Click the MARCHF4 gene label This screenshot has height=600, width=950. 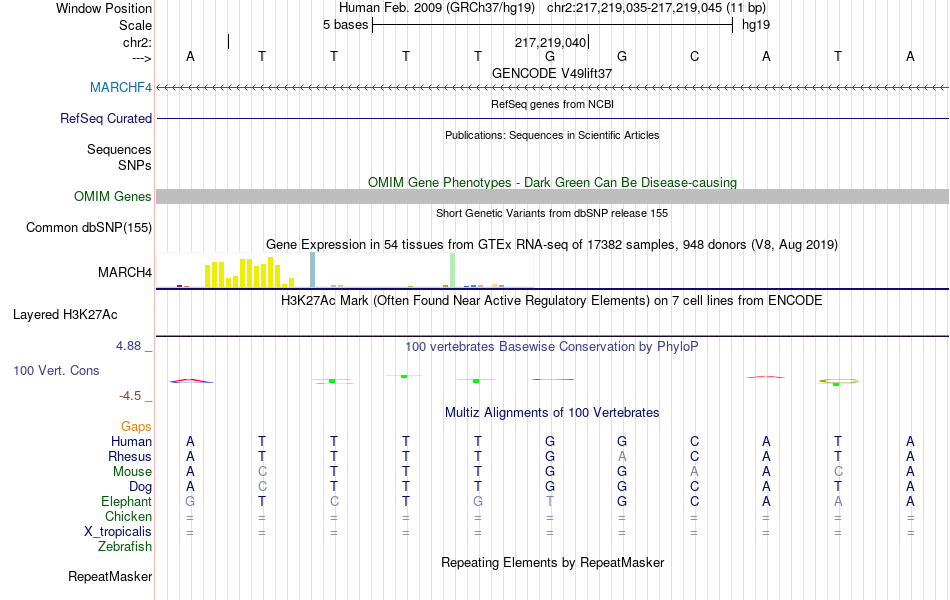click(121, 87)
